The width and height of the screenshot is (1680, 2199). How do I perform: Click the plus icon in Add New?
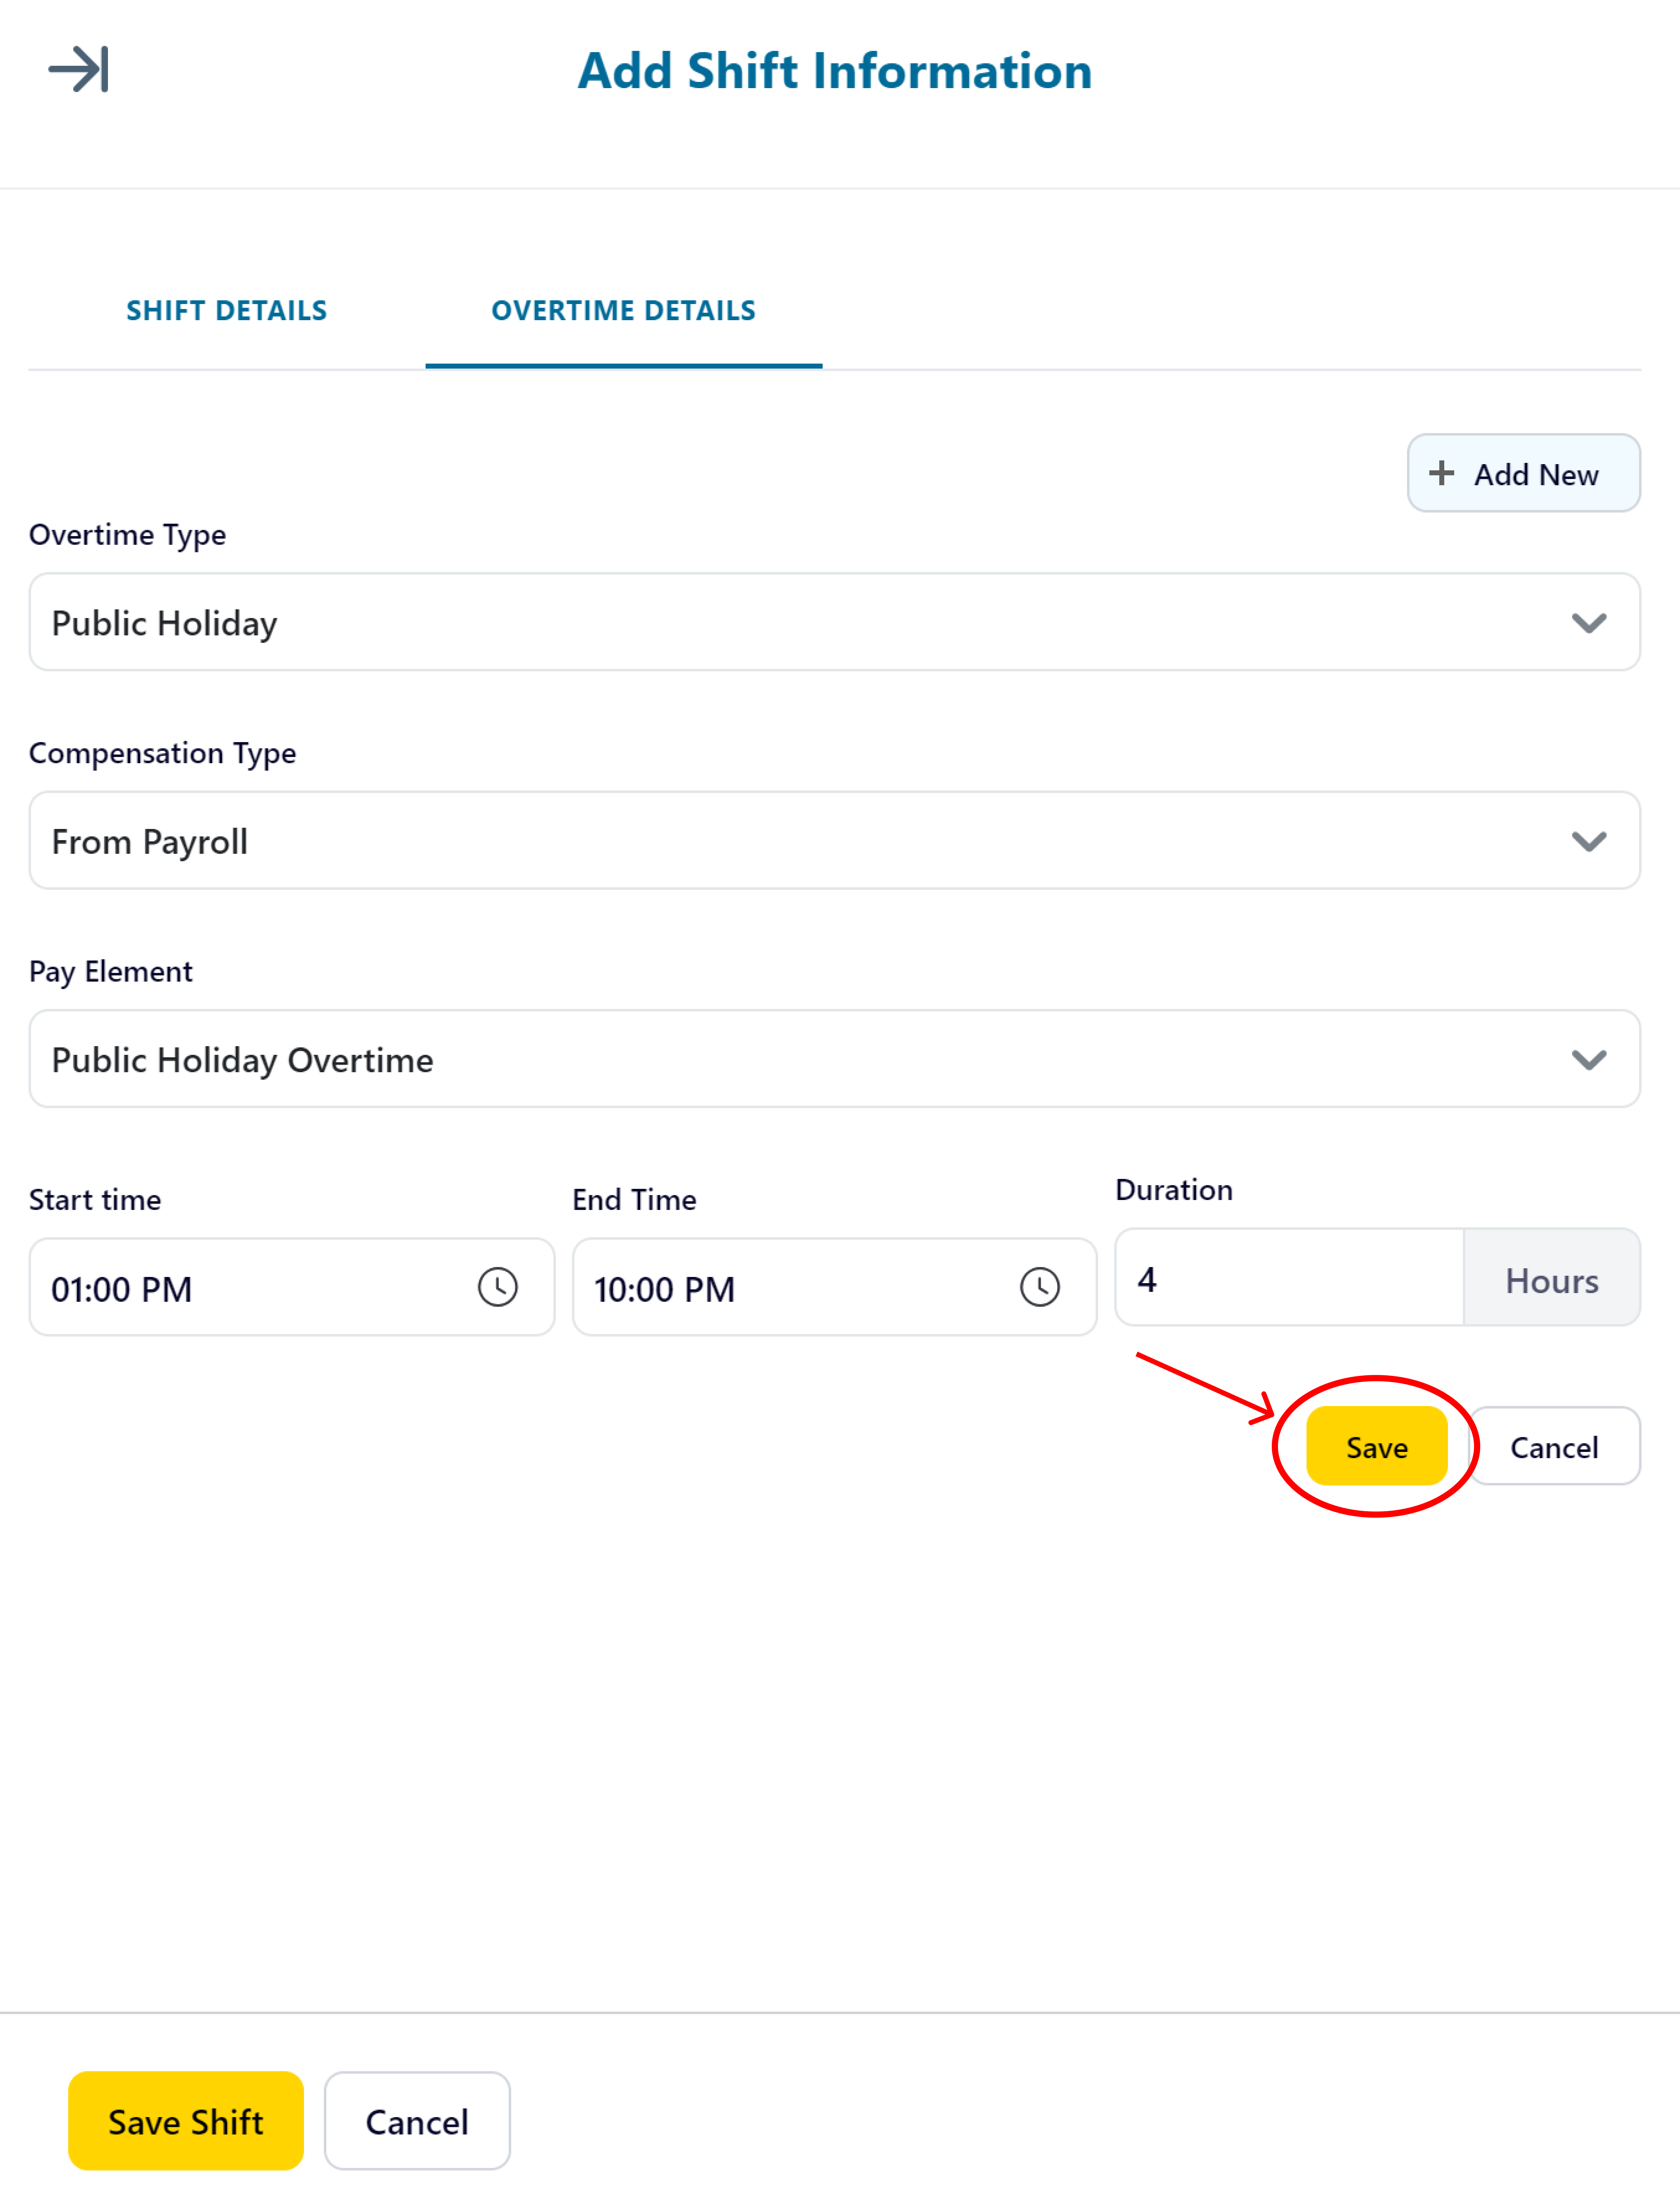tap(1441, 473)
